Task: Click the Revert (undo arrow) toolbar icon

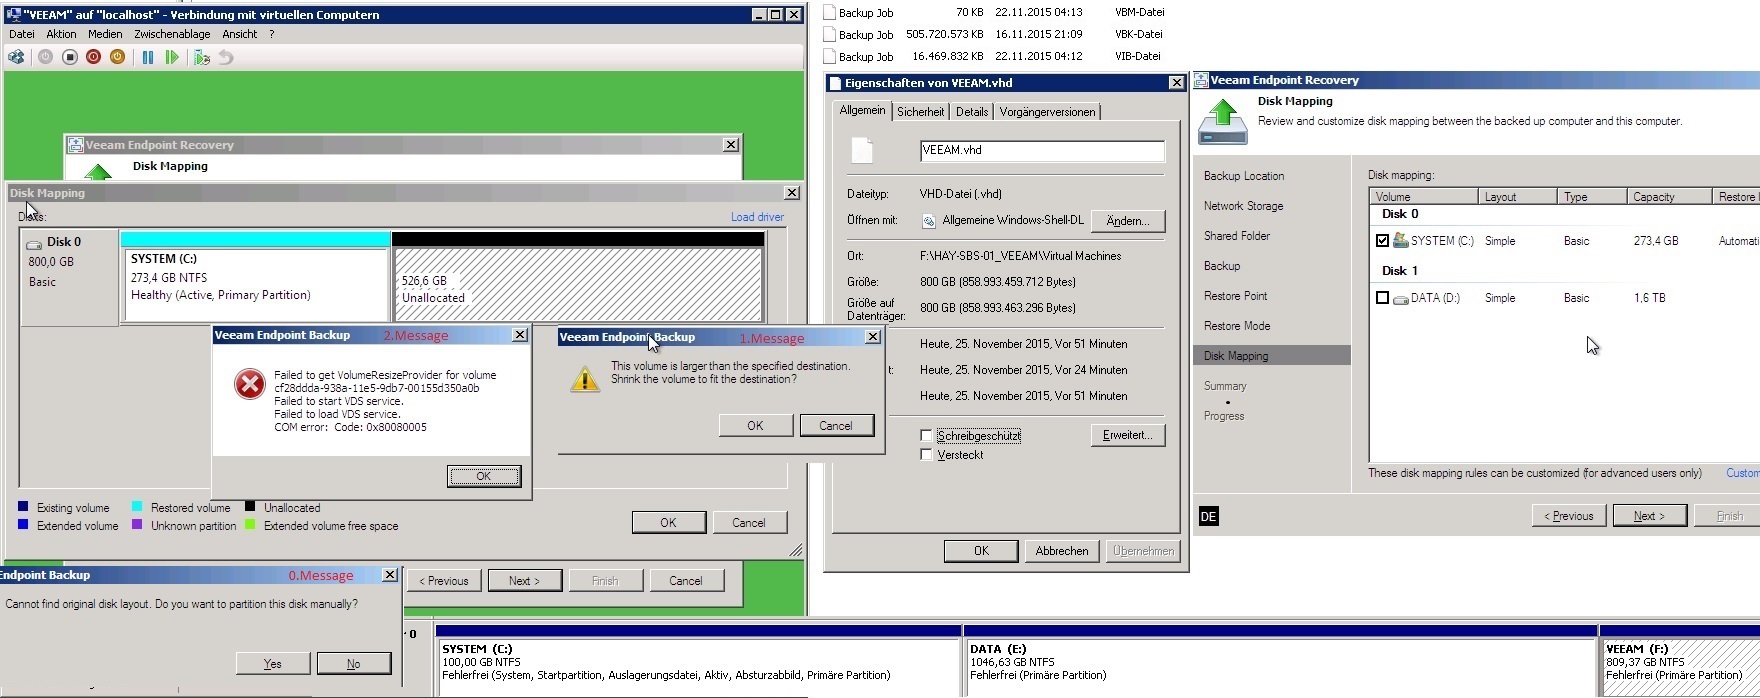Action: 226,57
